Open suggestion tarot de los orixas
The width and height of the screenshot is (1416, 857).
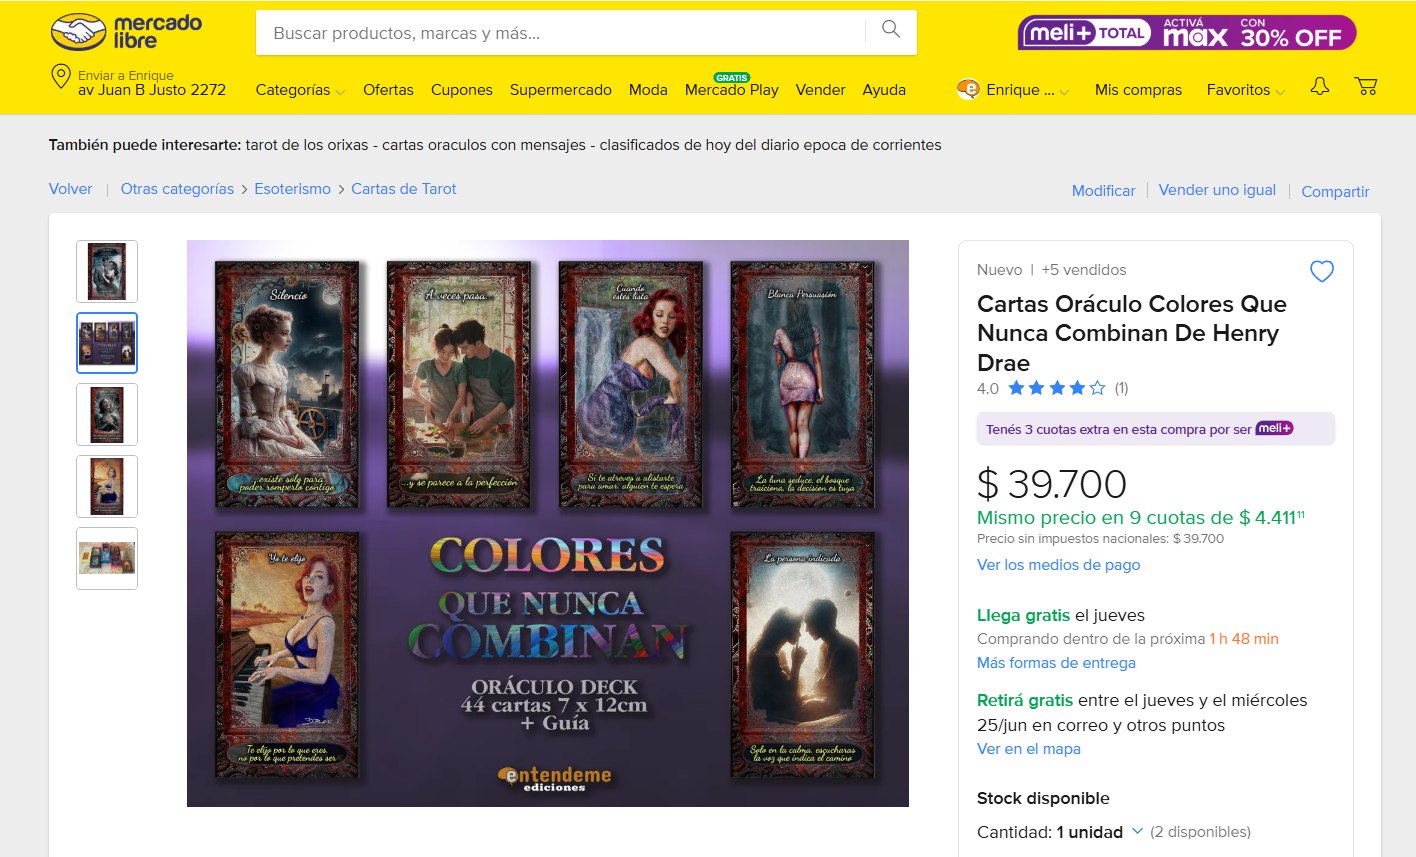point(307,145)
